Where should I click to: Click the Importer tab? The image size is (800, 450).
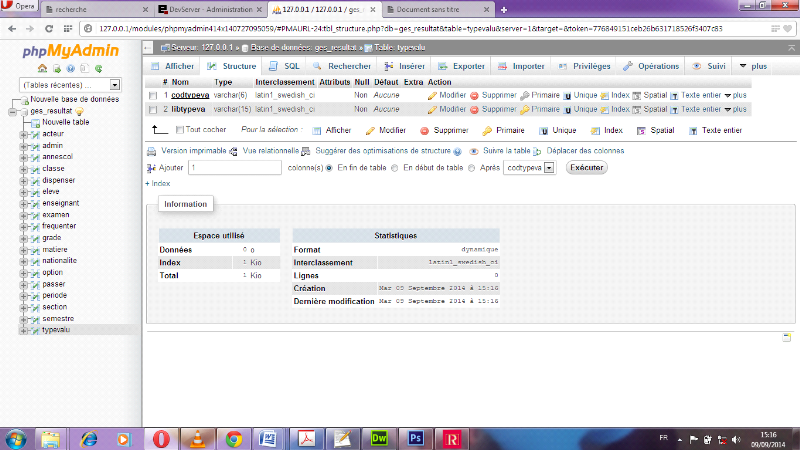pos(521,66)
